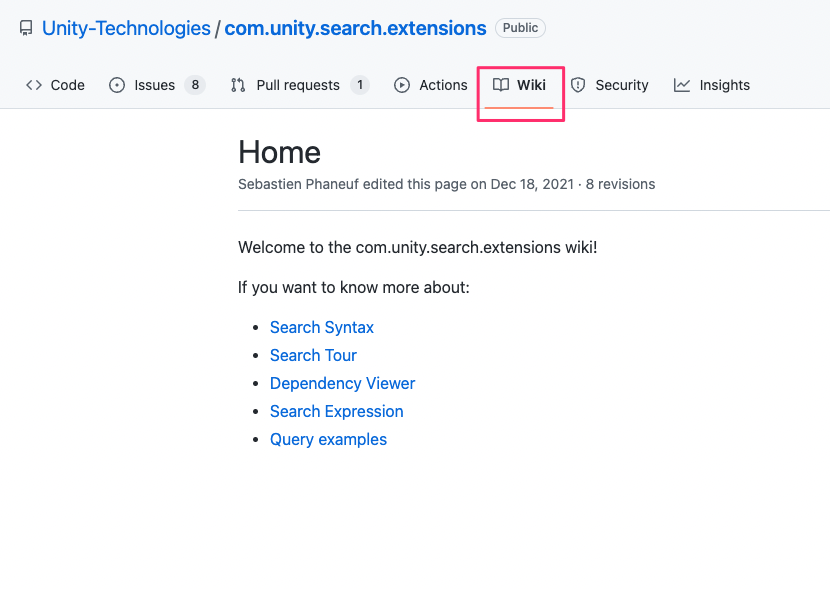Viewport: 830px width, 589px height.
Task: Click the Public visibility badge
Action: (520, 28)
